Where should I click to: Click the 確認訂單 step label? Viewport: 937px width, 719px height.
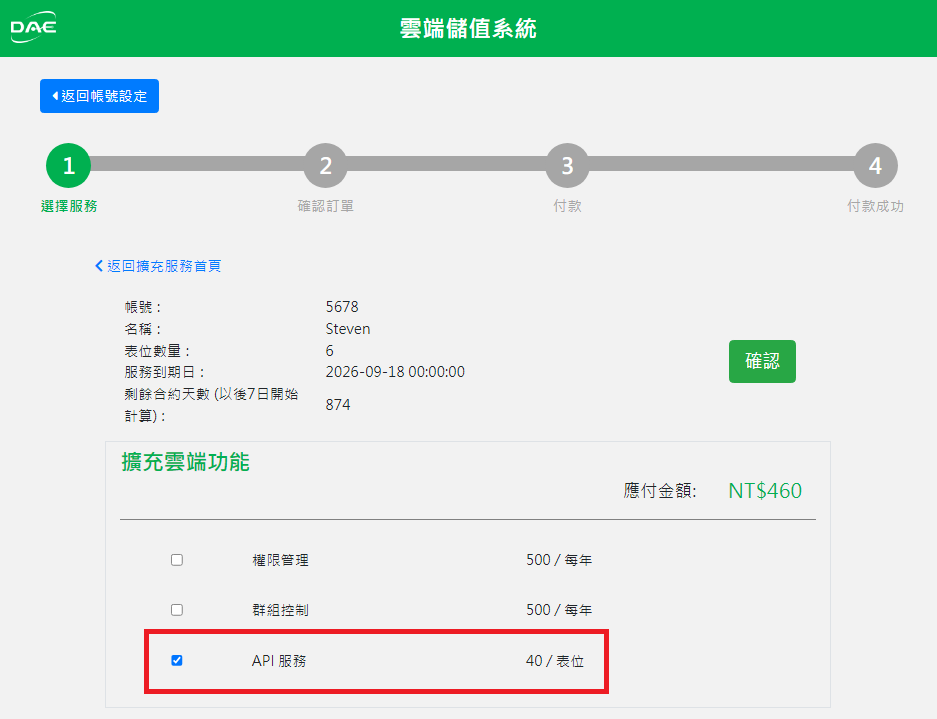[x=325, y=207]
